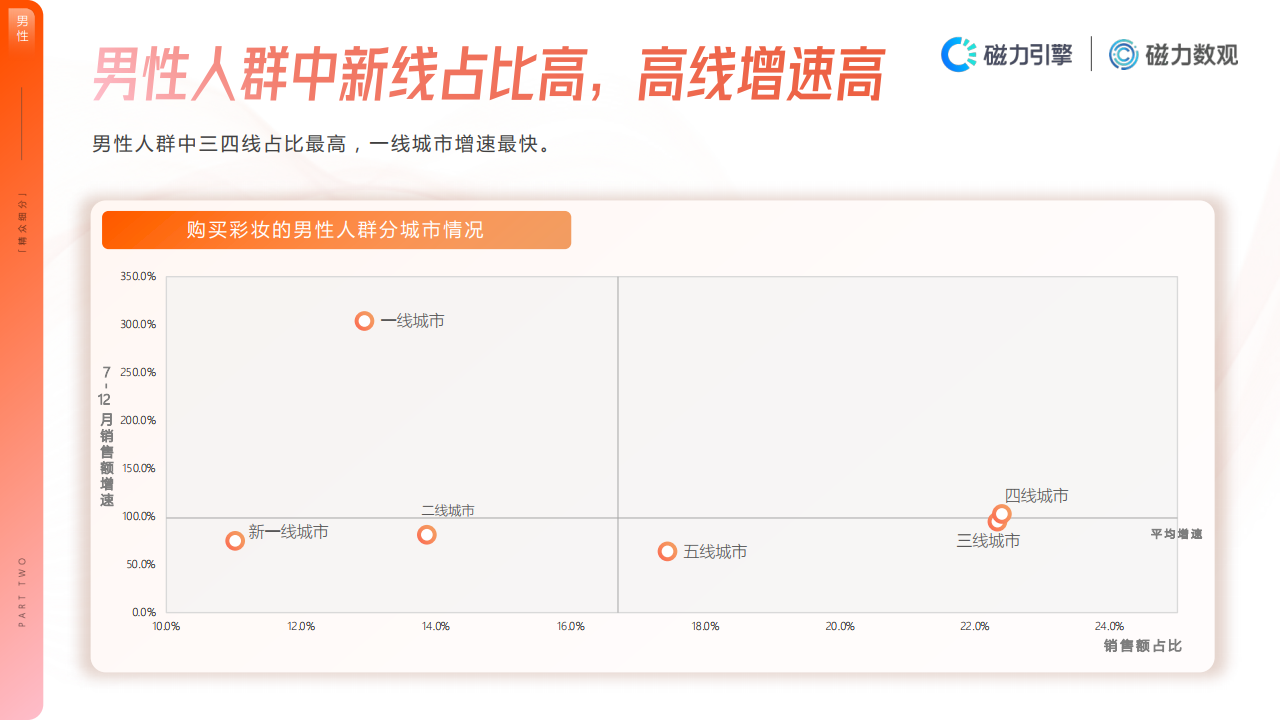Viewport: 1280px width, 720px height.
Task: Select the 350.0% y-axis tick label
Action: [x=137, y=276]
